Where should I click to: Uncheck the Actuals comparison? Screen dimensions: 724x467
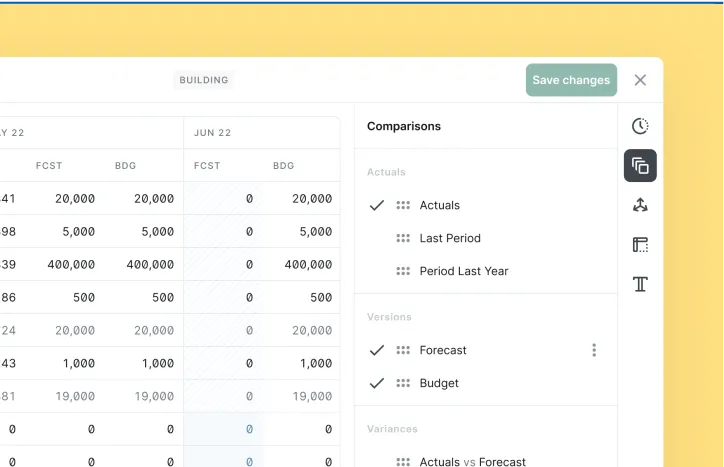coord(377,205)
